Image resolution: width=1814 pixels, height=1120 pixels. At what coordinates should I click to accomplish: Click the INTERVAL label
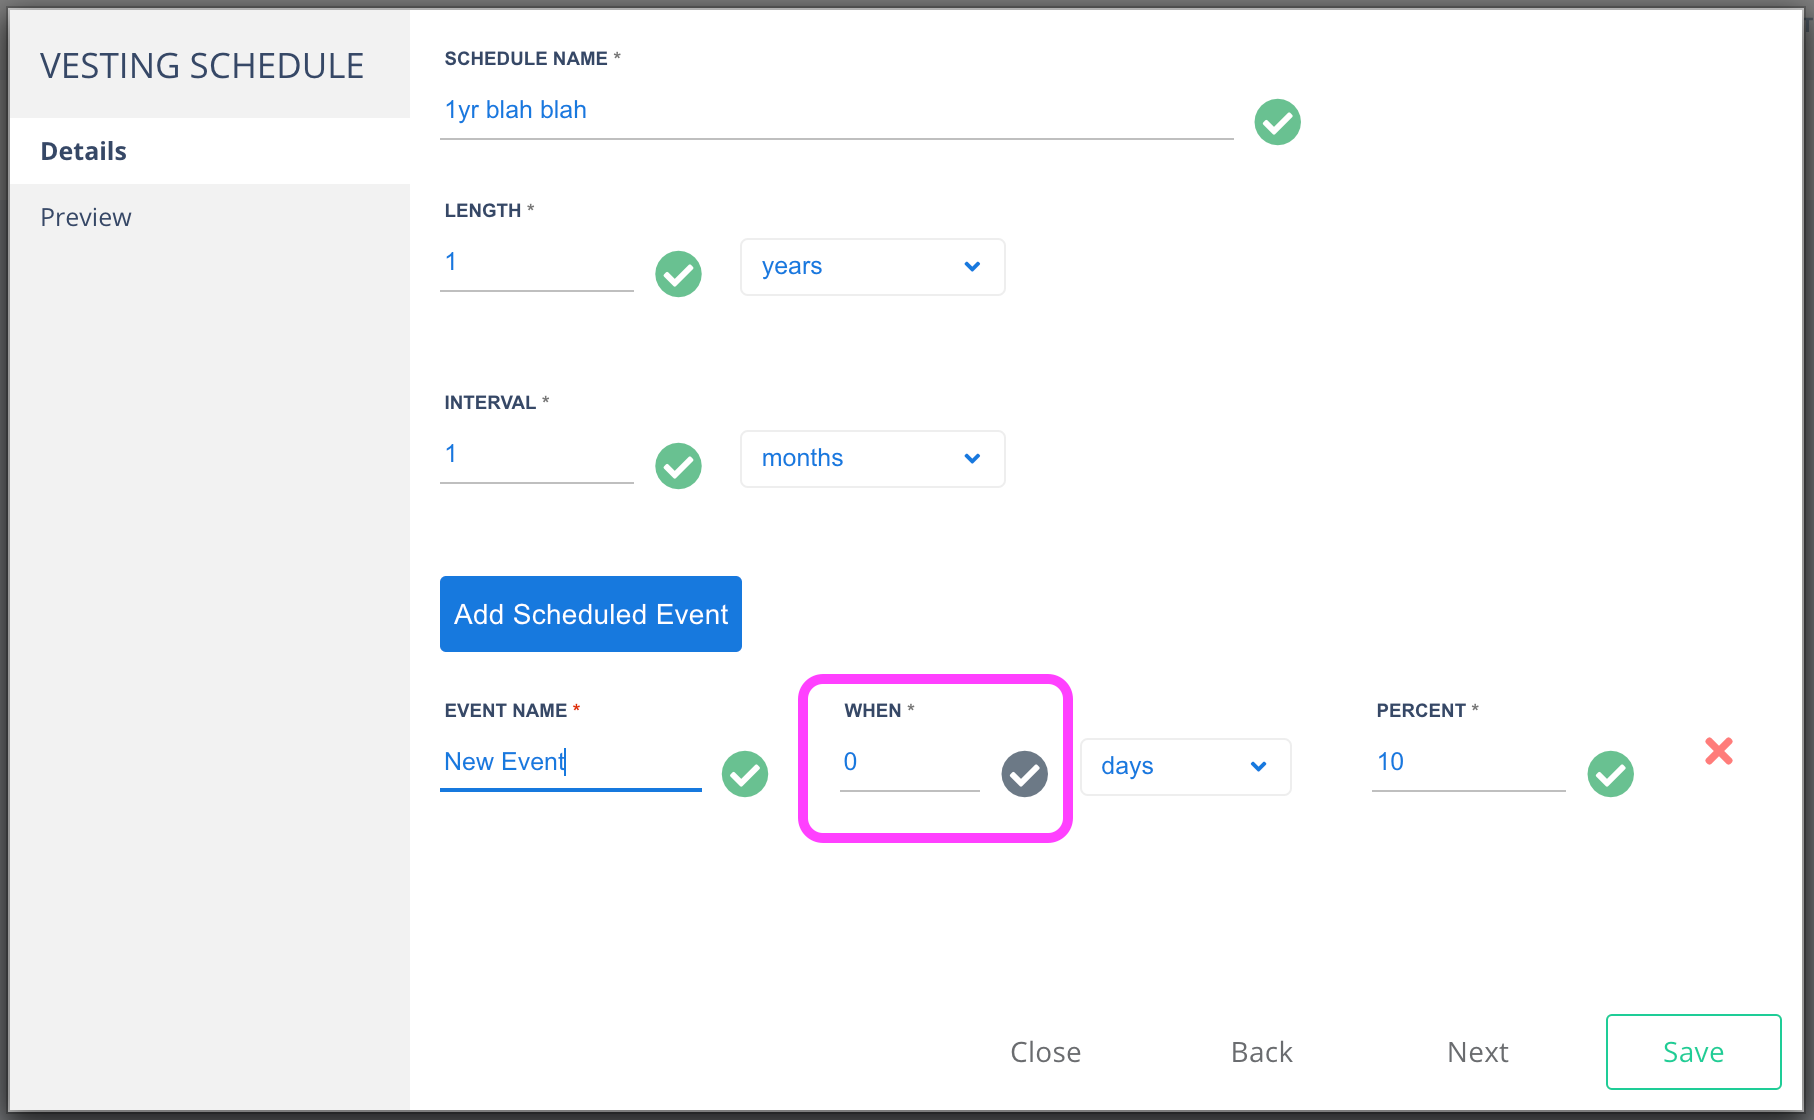pos(490,403)
